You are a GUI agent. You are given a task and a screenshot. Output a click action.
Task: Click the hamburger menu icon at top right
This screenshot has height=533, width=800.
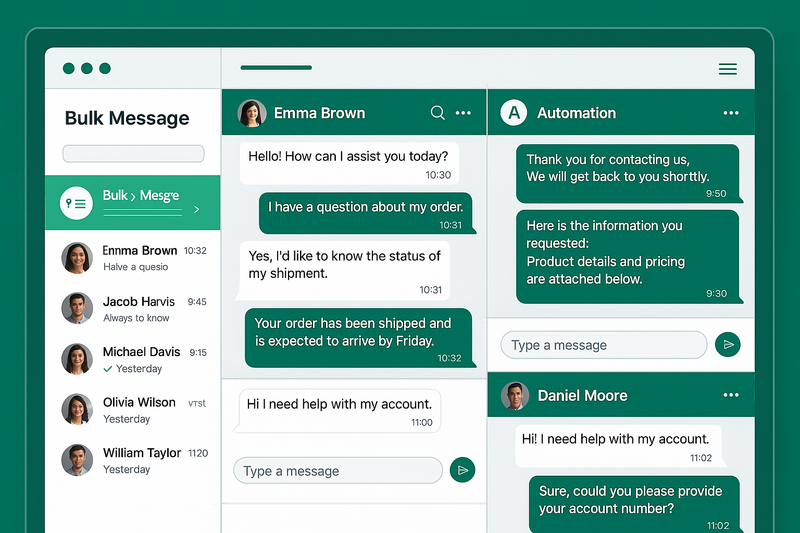click(x=728, y=69)
